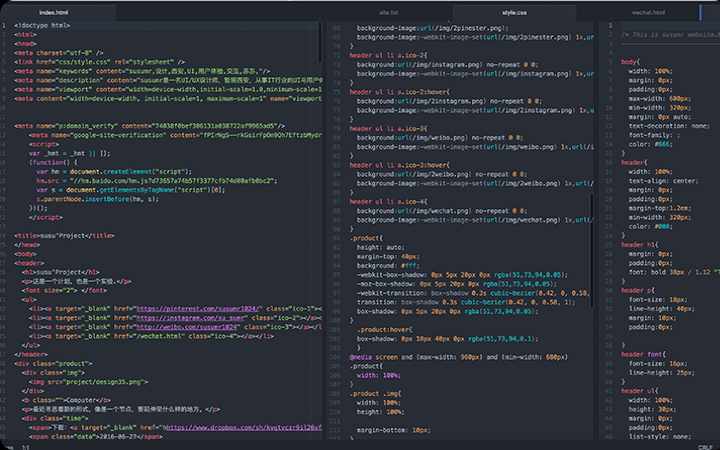720x450 pixels.
Task: Switch to the wechat.html tab
Action: pos(648,12)
